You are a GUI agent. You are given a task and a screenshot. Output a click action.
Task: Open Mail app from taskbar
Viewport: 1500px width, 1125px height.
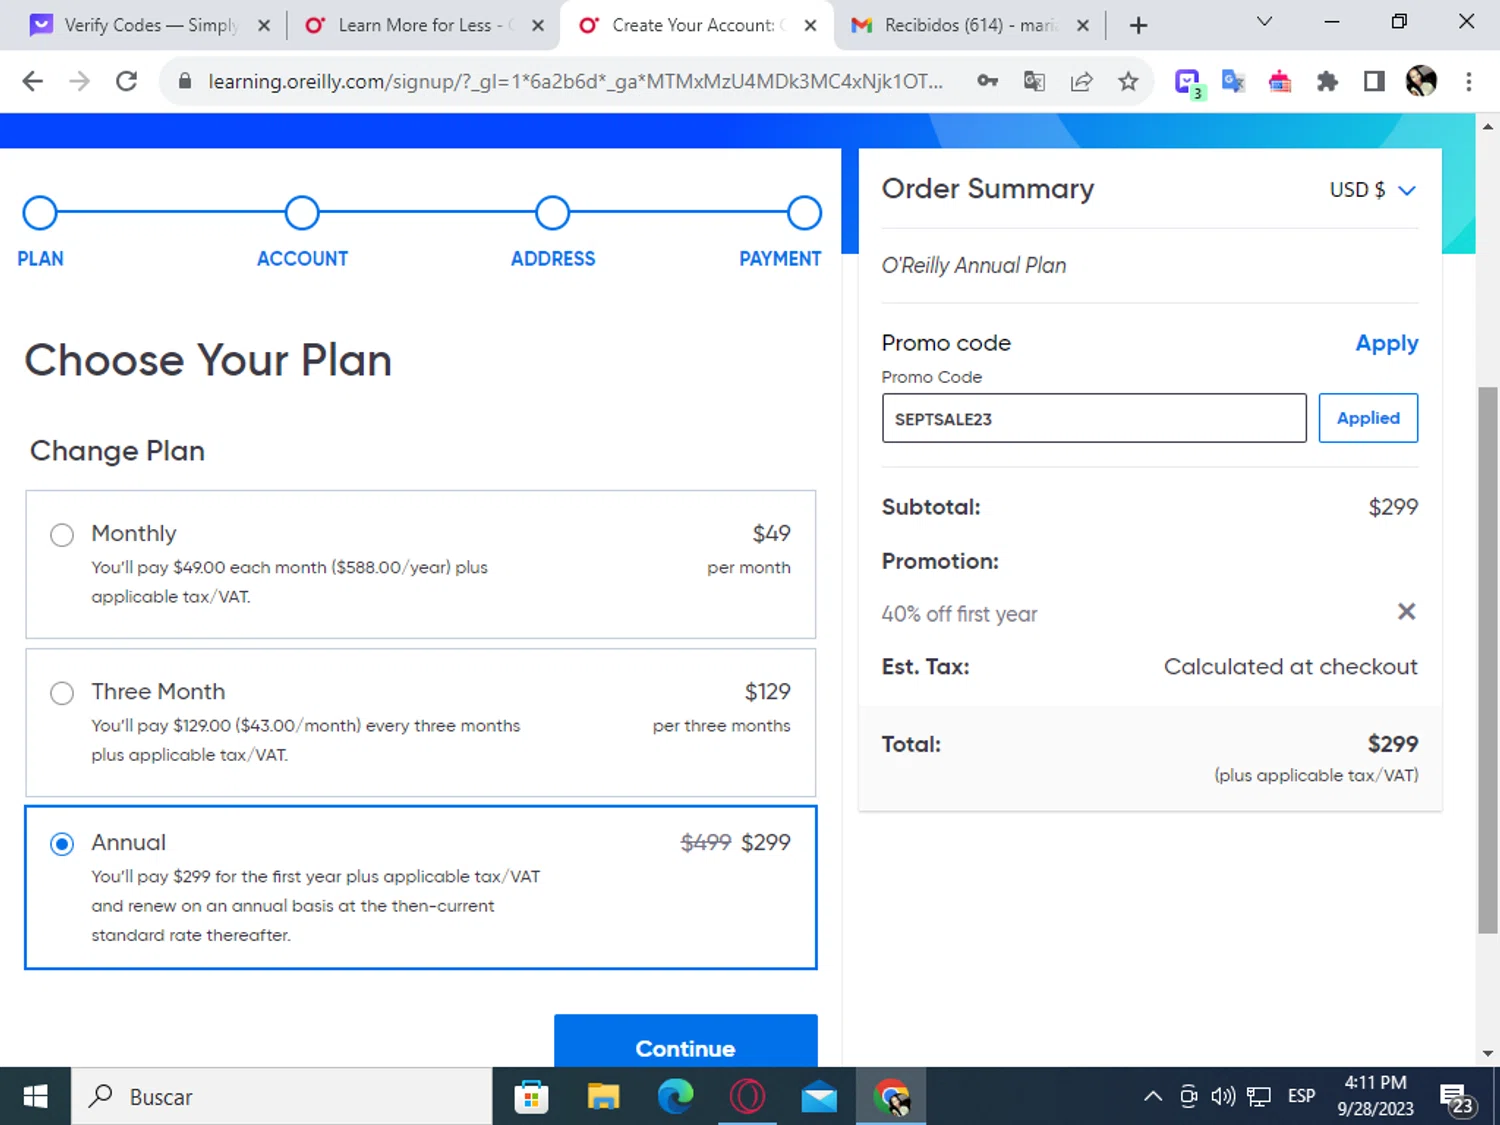819,1097
